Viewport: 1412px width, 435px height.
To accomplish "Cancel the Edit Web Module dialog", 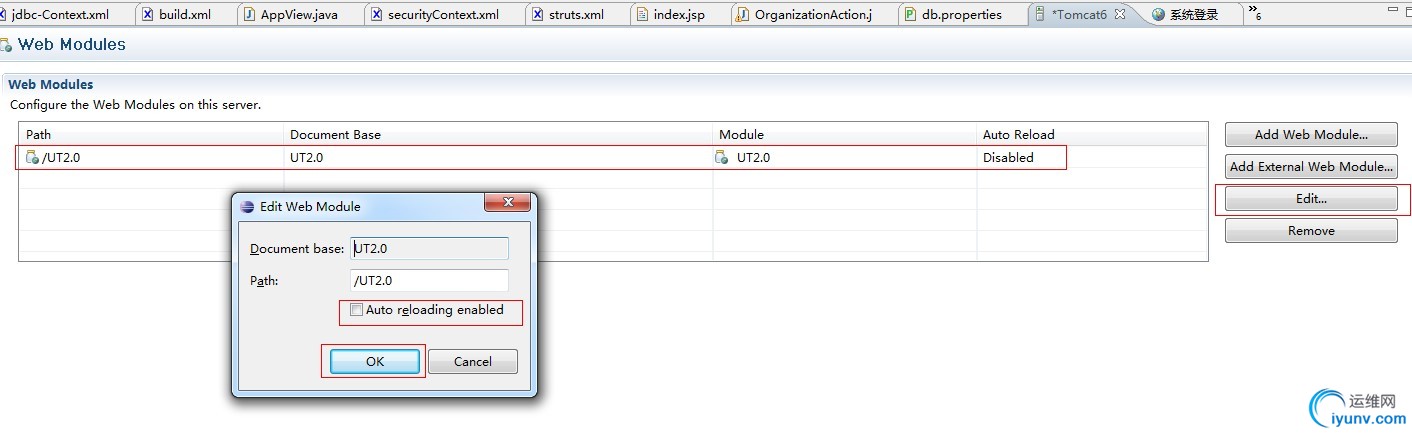I will [473, 361].
